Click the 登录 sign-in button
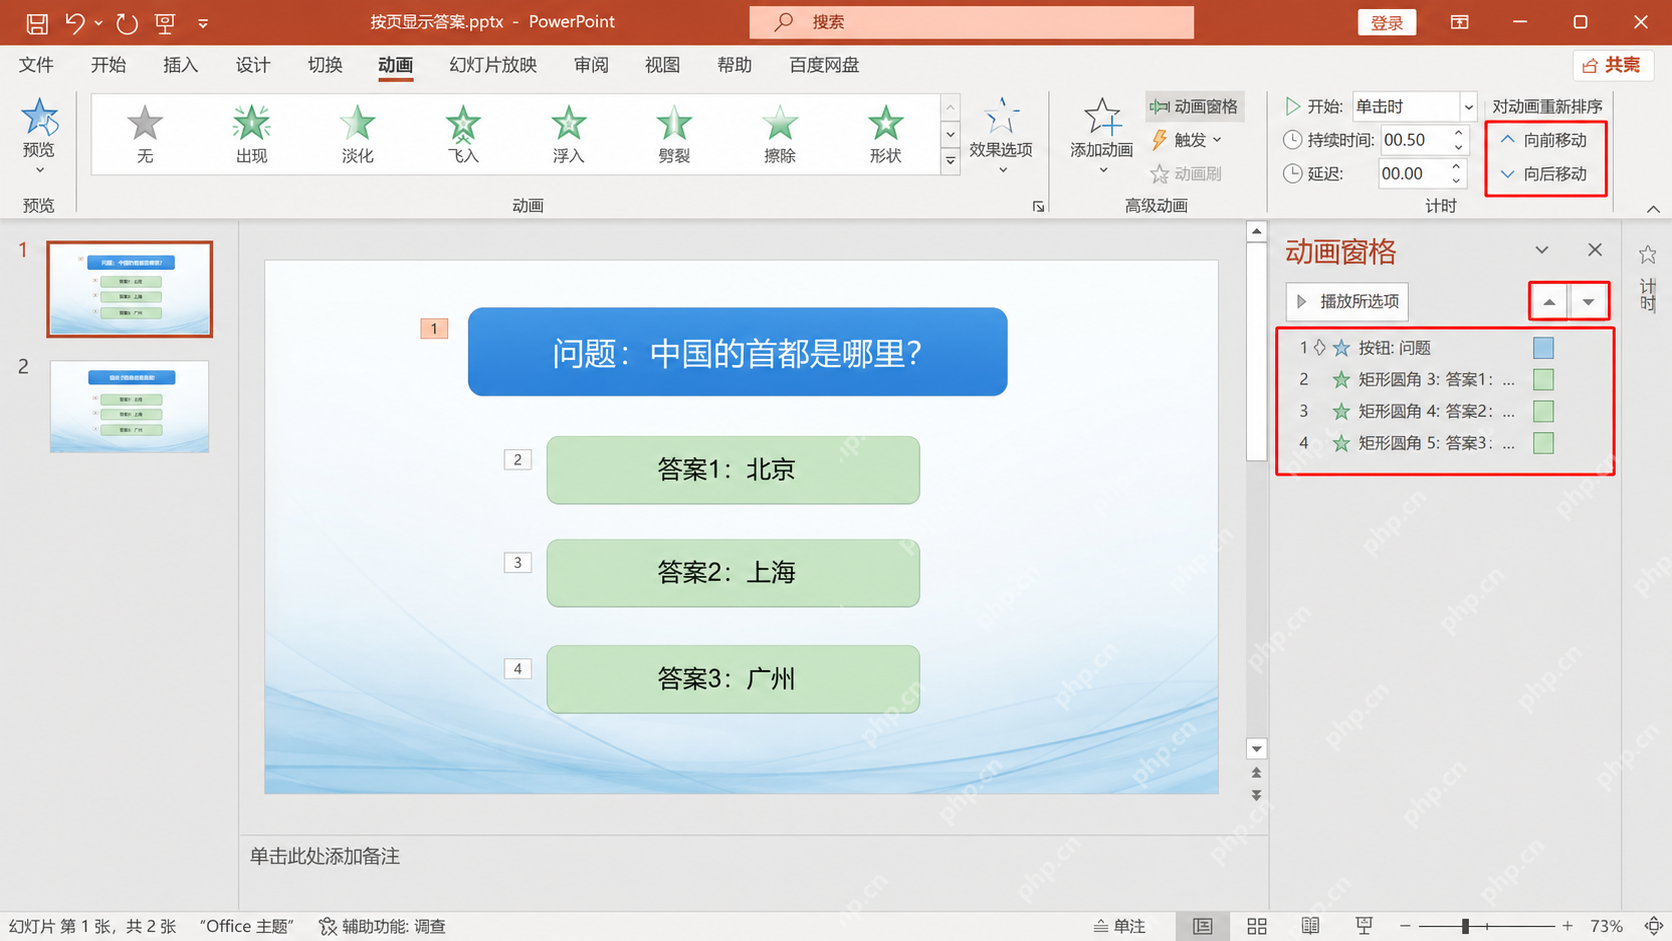Image resolution: width=1672 pixels, height=941 pixels. pos(1387,22)
